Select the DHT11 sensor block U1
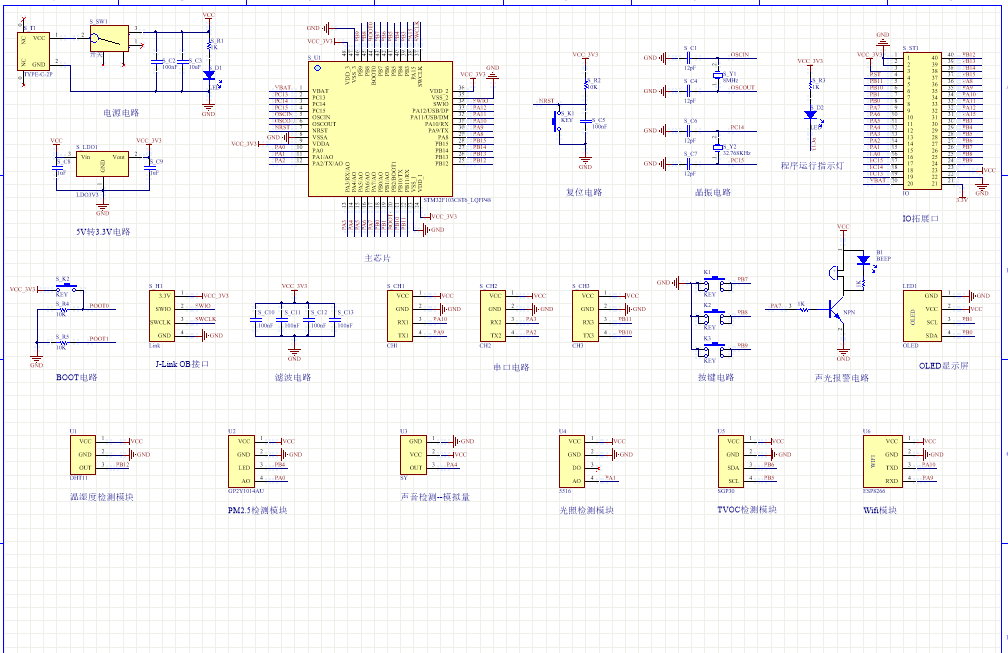This screenshot has height=653, width=1008. point(85,453)
